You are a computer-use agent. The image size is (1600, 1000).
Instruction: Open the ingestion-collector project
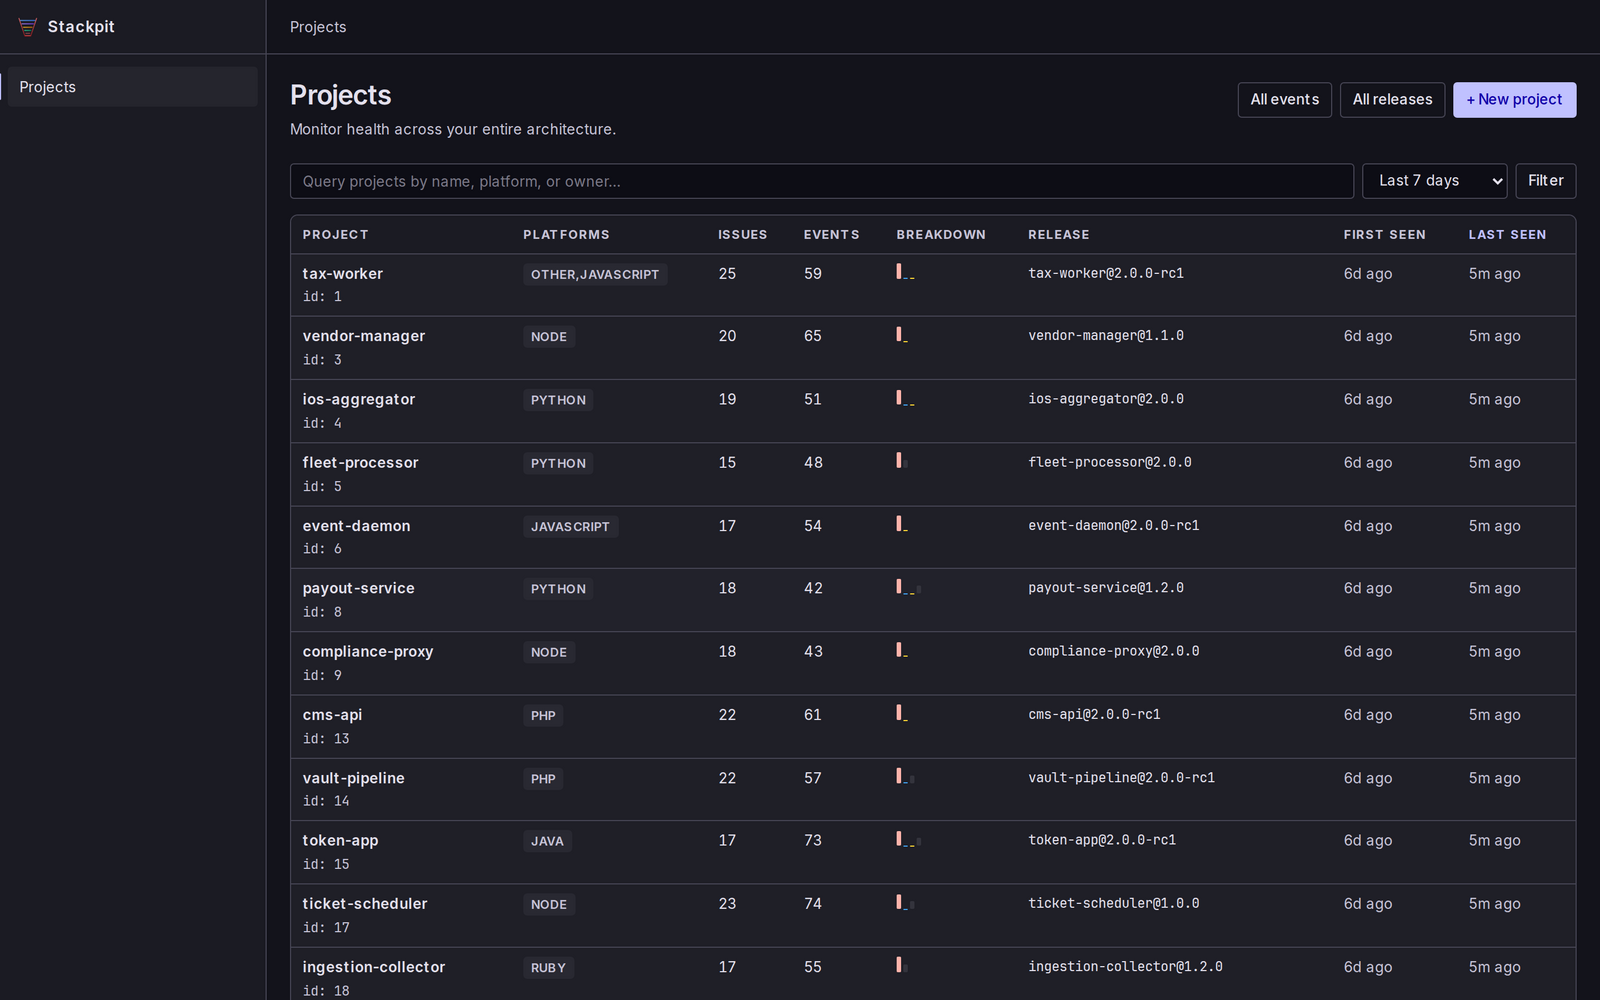tap(373, 967)
